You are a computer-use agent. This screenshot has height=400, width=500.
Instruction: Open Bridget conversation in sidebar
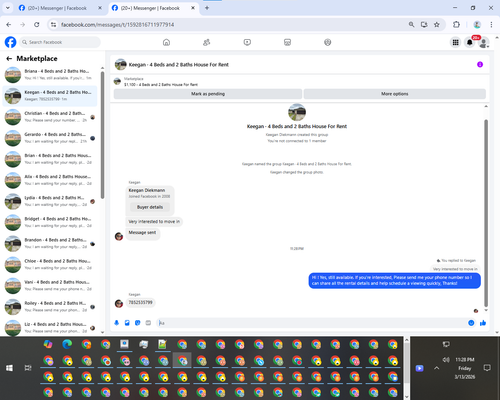click(50, 222)
